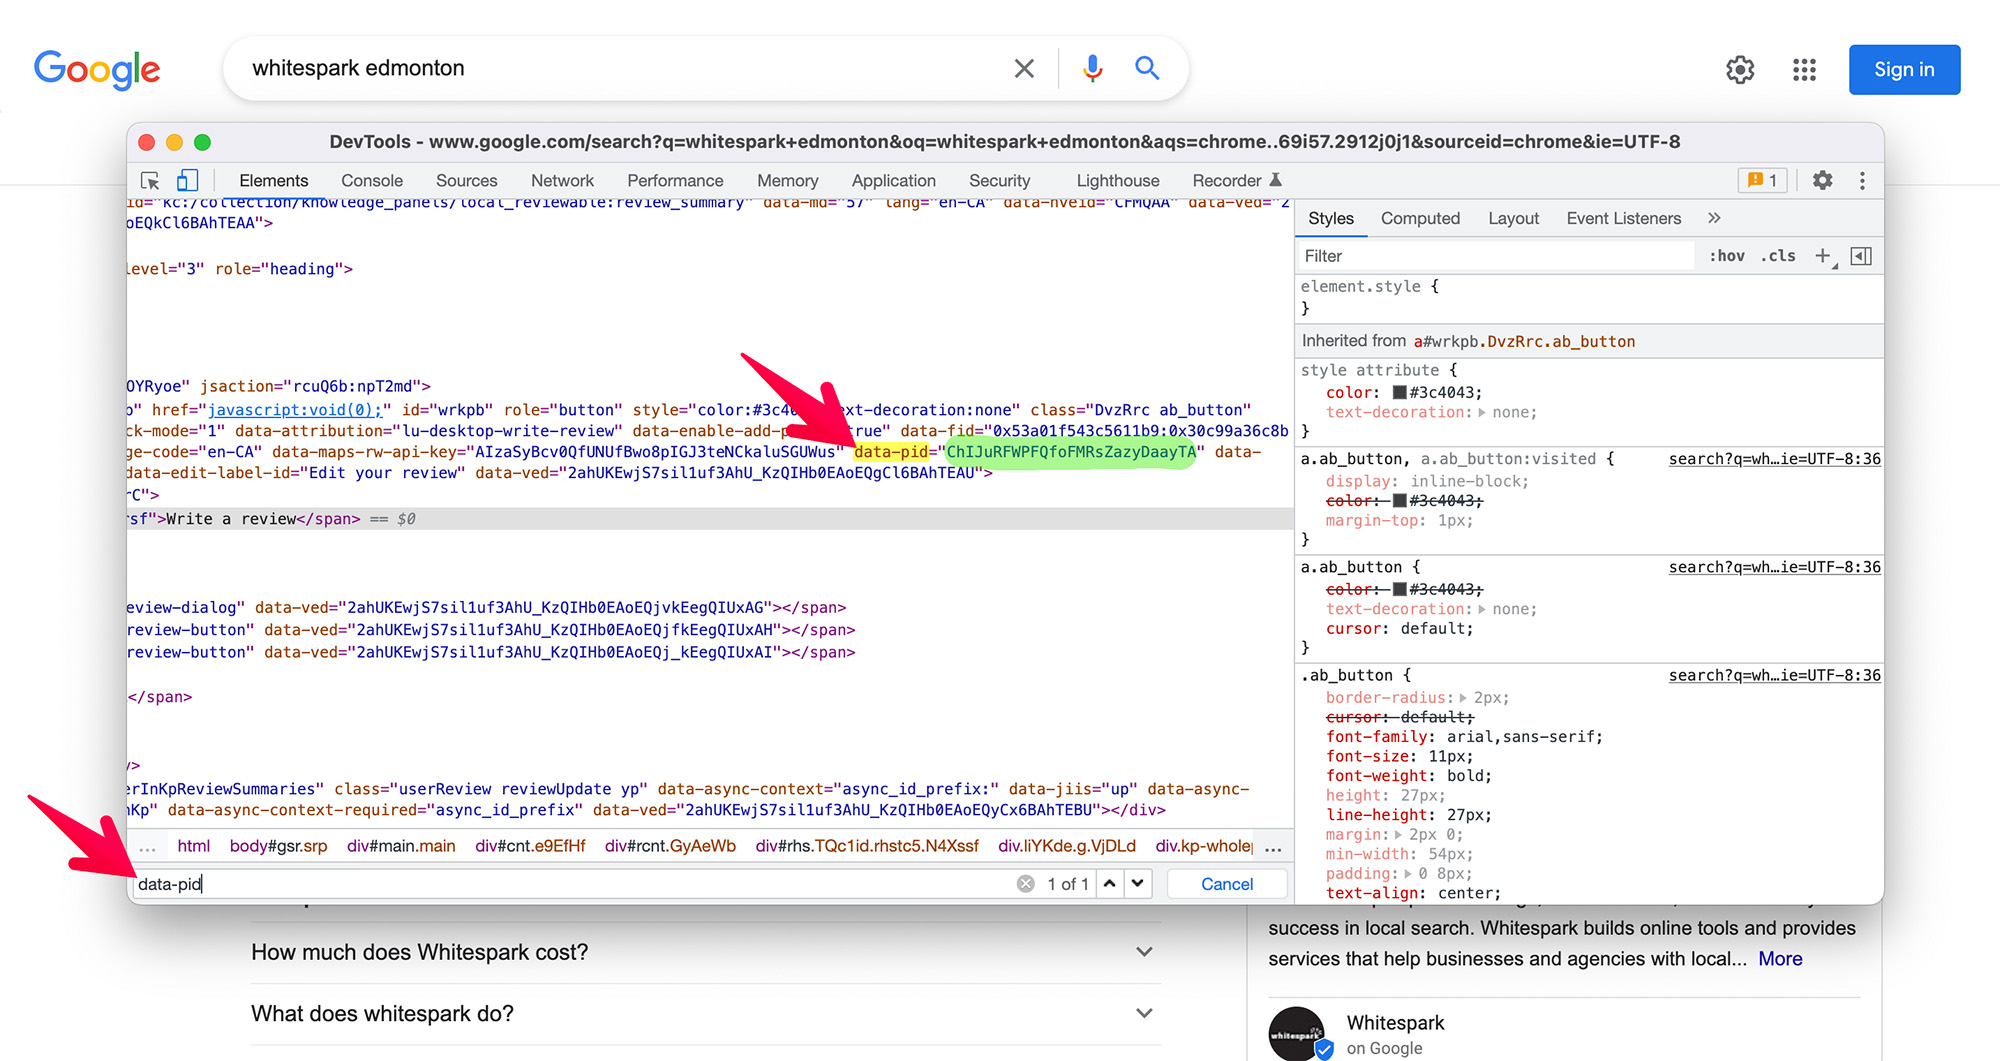
Task: Open DevTools settings gear
Action: tap(1822, 181)
